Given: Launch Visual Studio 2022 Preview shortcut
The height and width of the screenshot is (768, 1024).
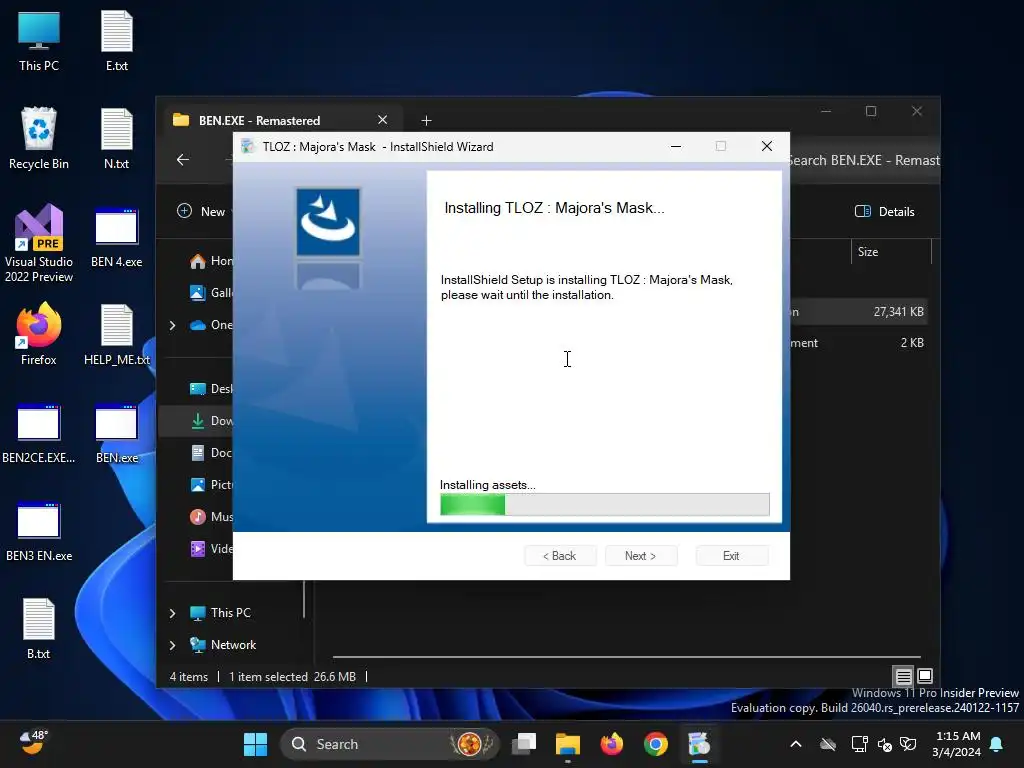Looking at the screenshot, I should 39,243.
